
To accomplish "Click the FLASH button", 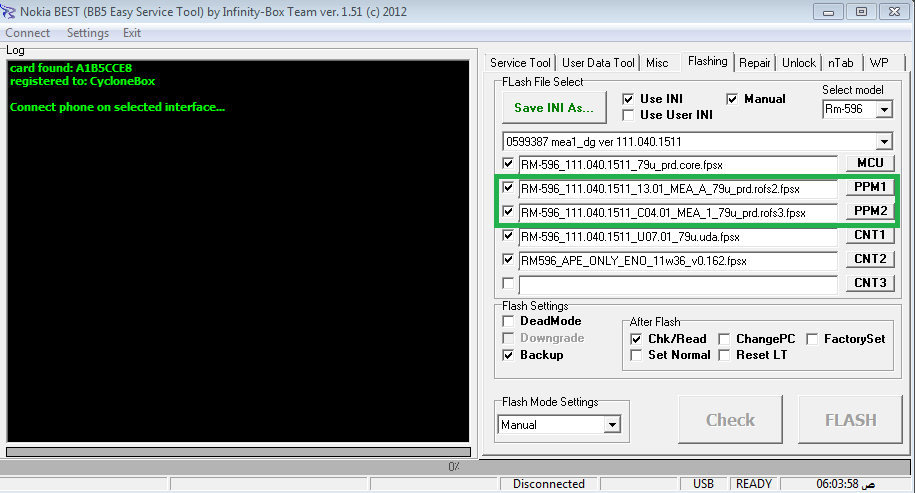I will [850, 419].
